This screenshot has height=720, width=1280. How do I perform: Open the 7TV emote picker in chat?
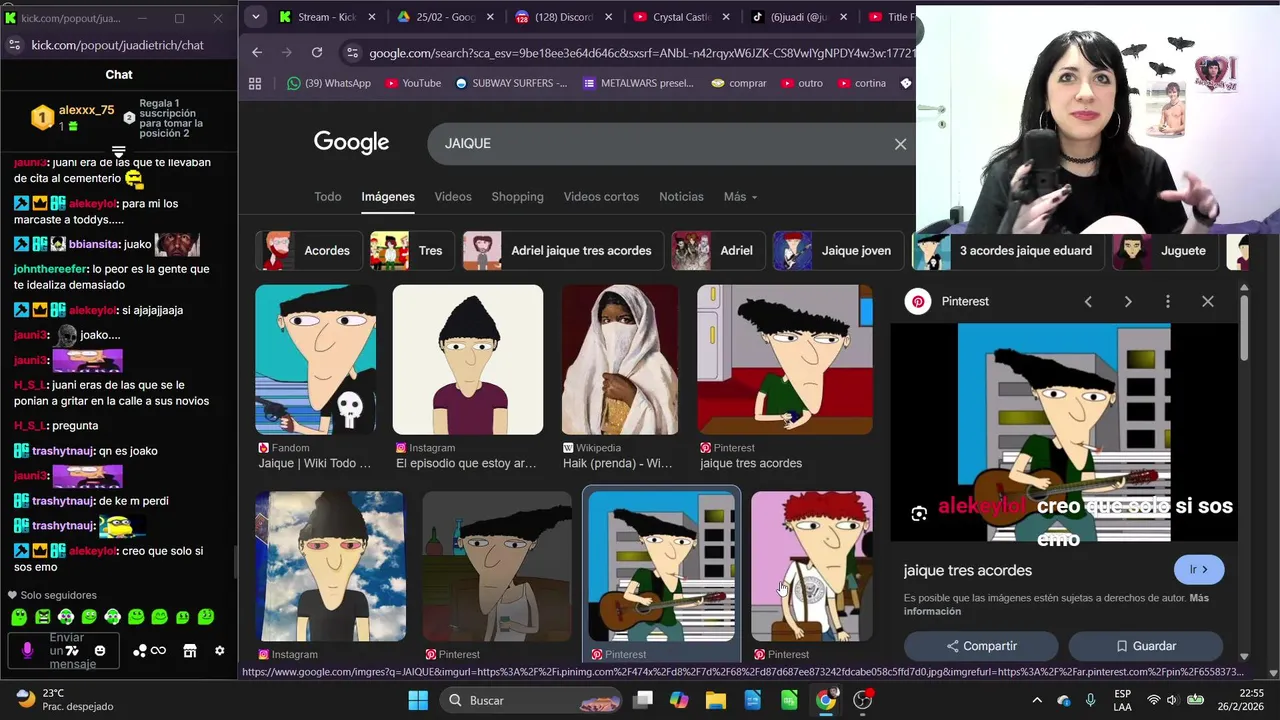pos(72,651)
